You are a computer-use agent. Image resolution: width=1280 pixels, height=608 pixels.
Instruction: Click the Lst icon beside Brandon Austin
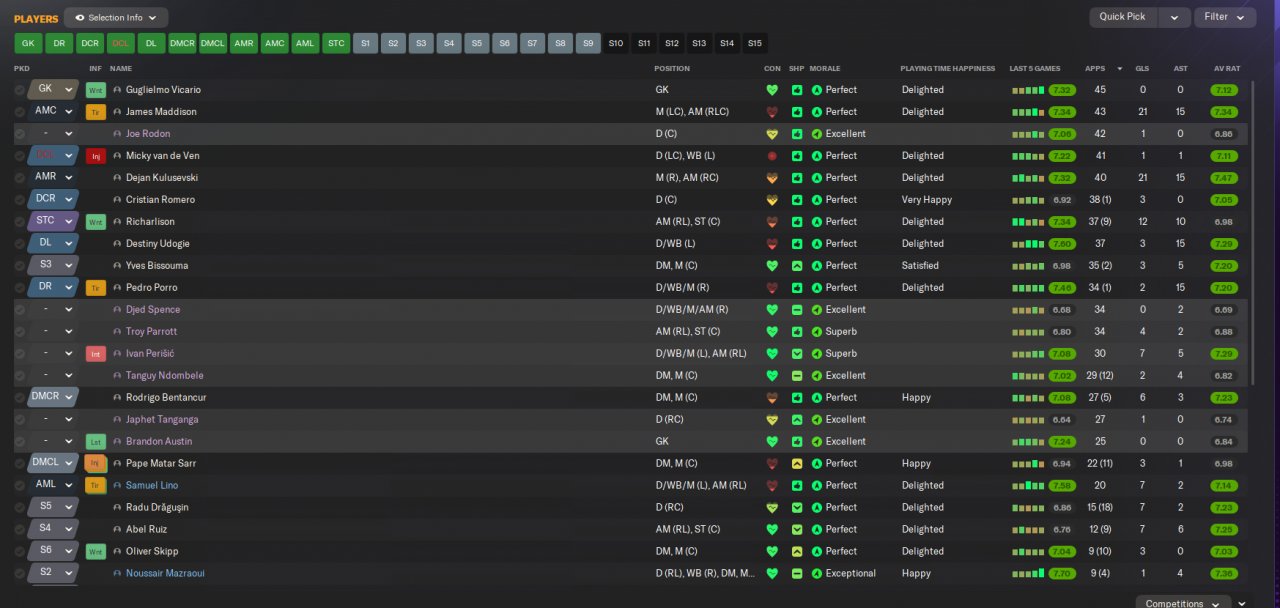96,442
